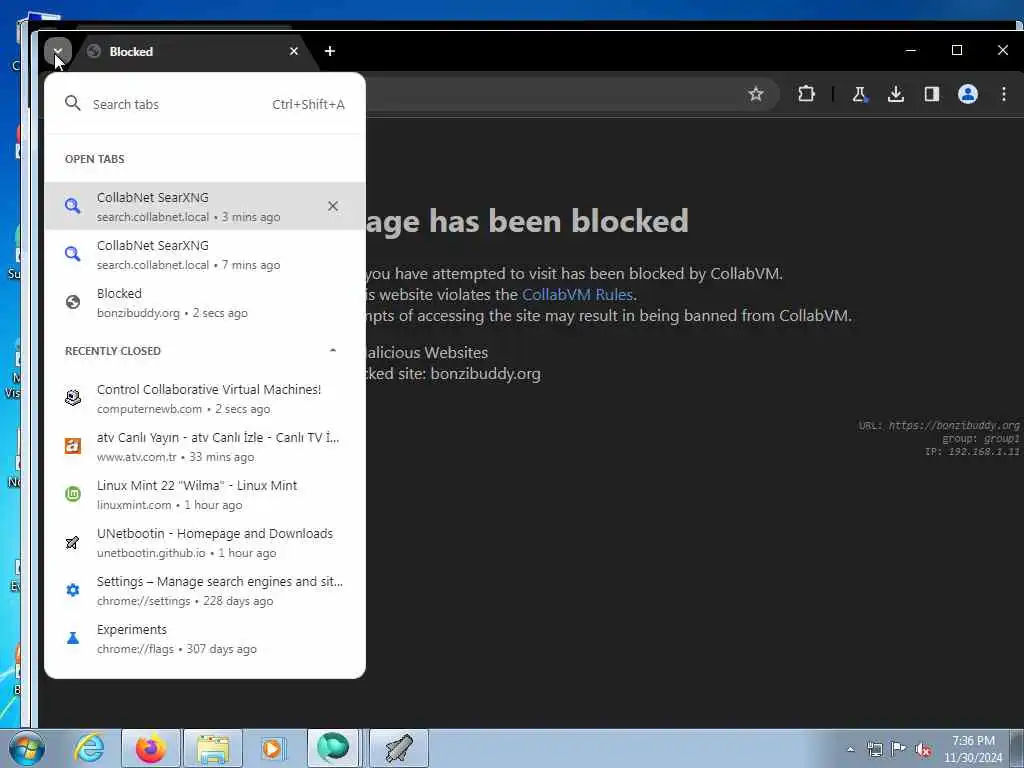Open Windows Media Player on taskbar

point(273,748)
